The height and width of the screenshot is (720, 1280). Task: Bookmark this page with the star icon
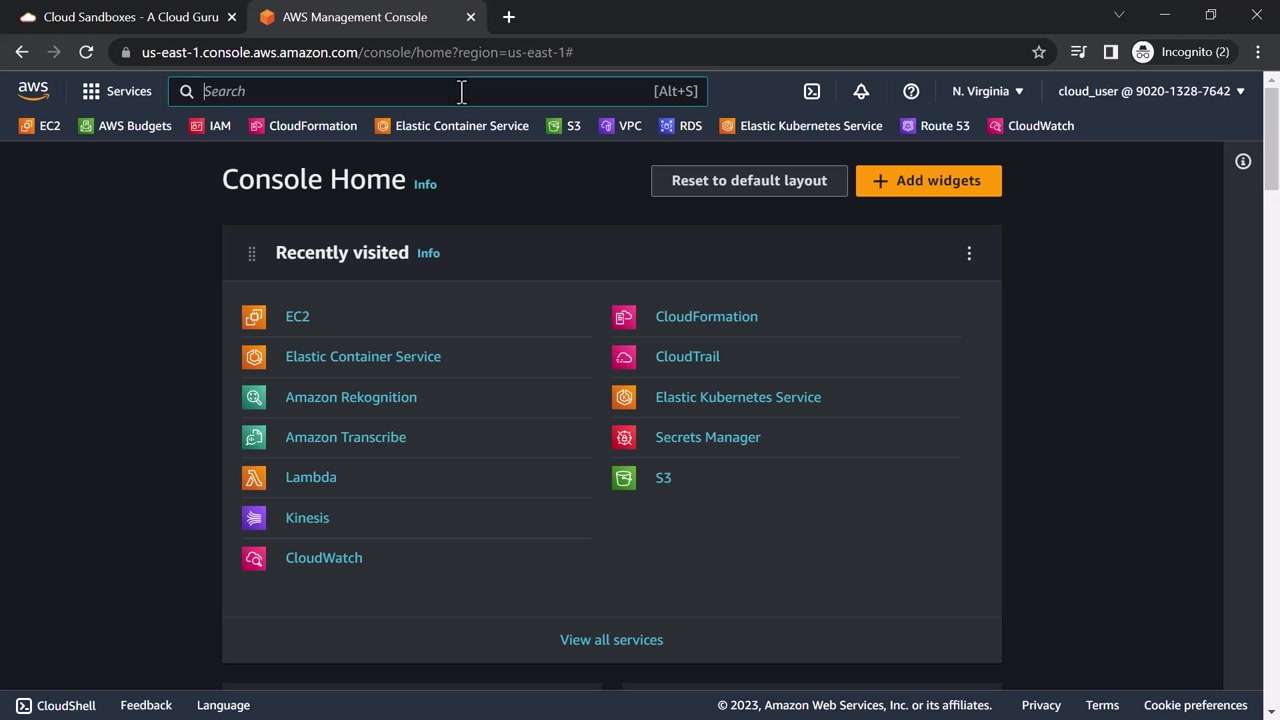(x=1039, y=52)
